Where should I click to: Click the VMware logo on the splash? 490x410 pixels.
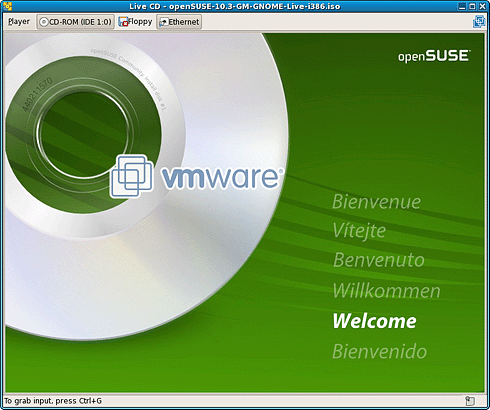[x=197, y=176]
